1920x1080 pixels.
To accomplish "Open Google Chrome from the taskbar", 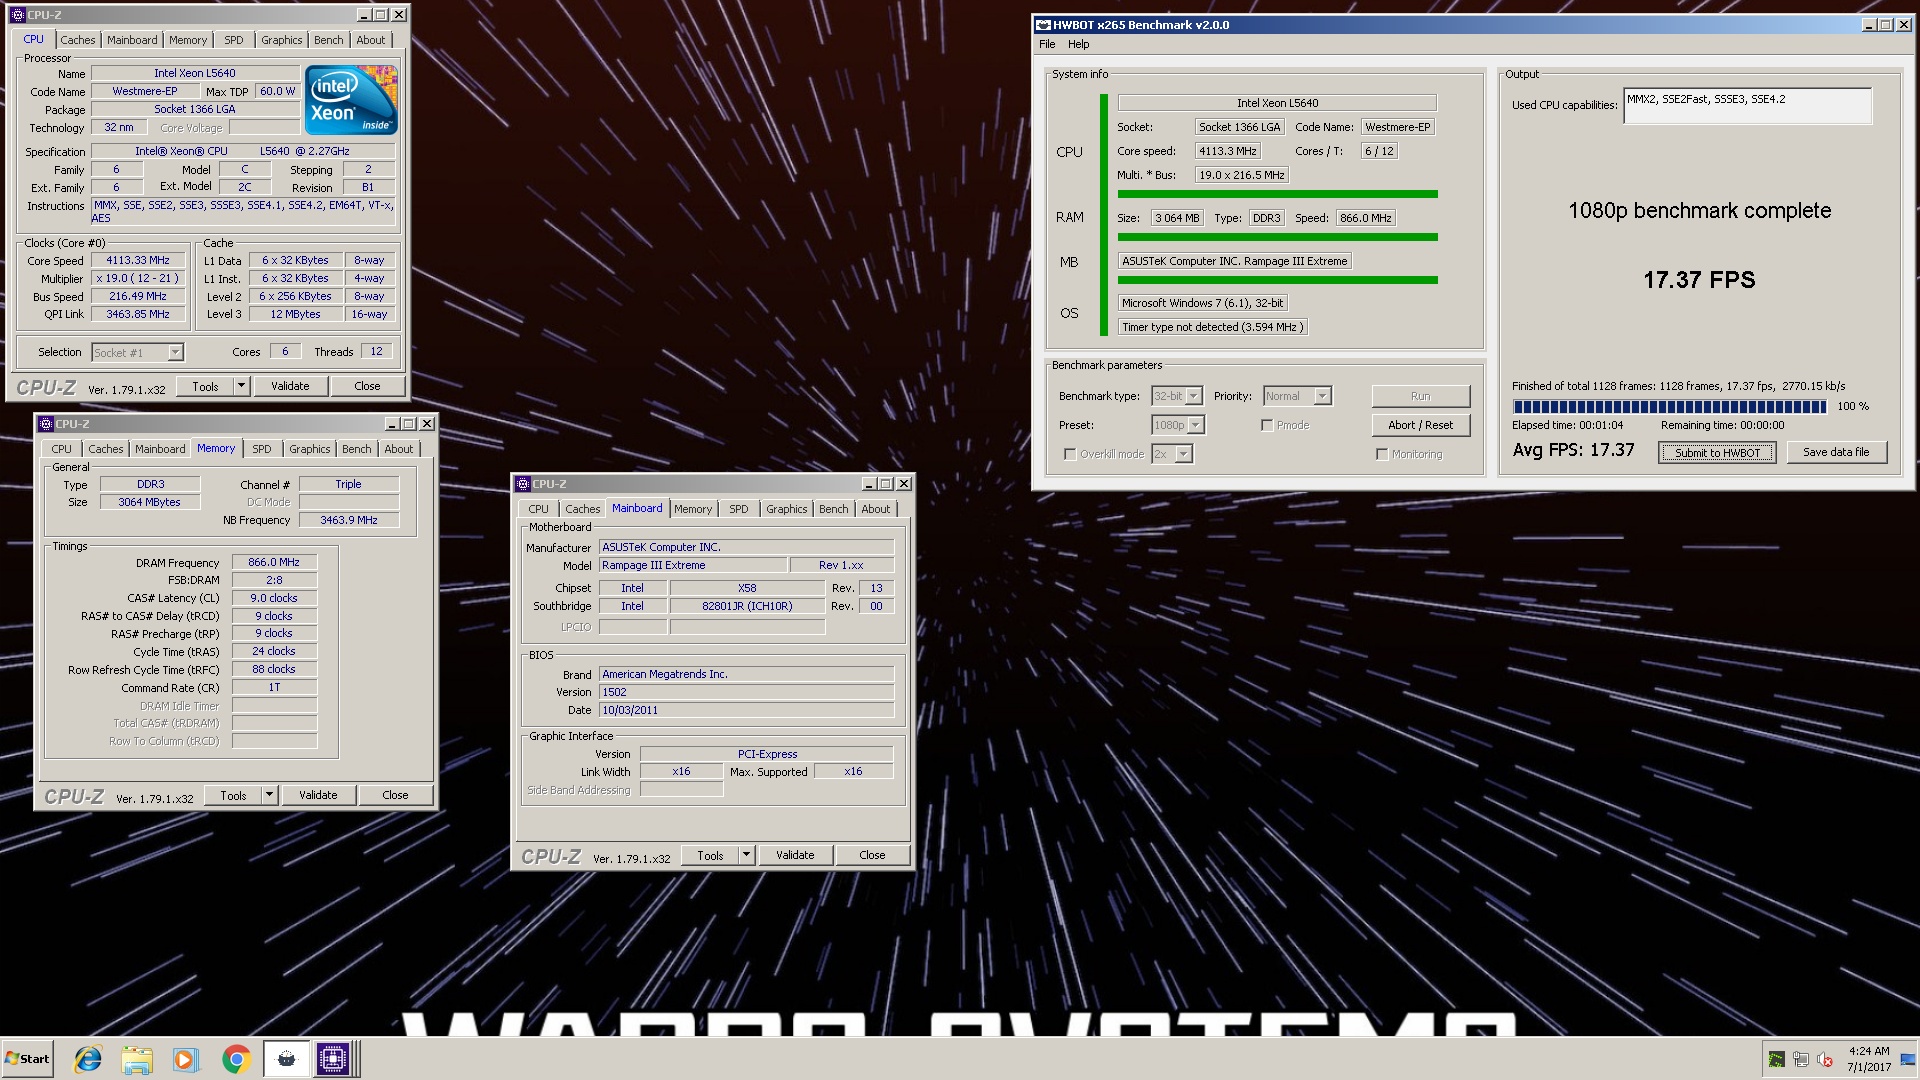I will coord(236,1059).
